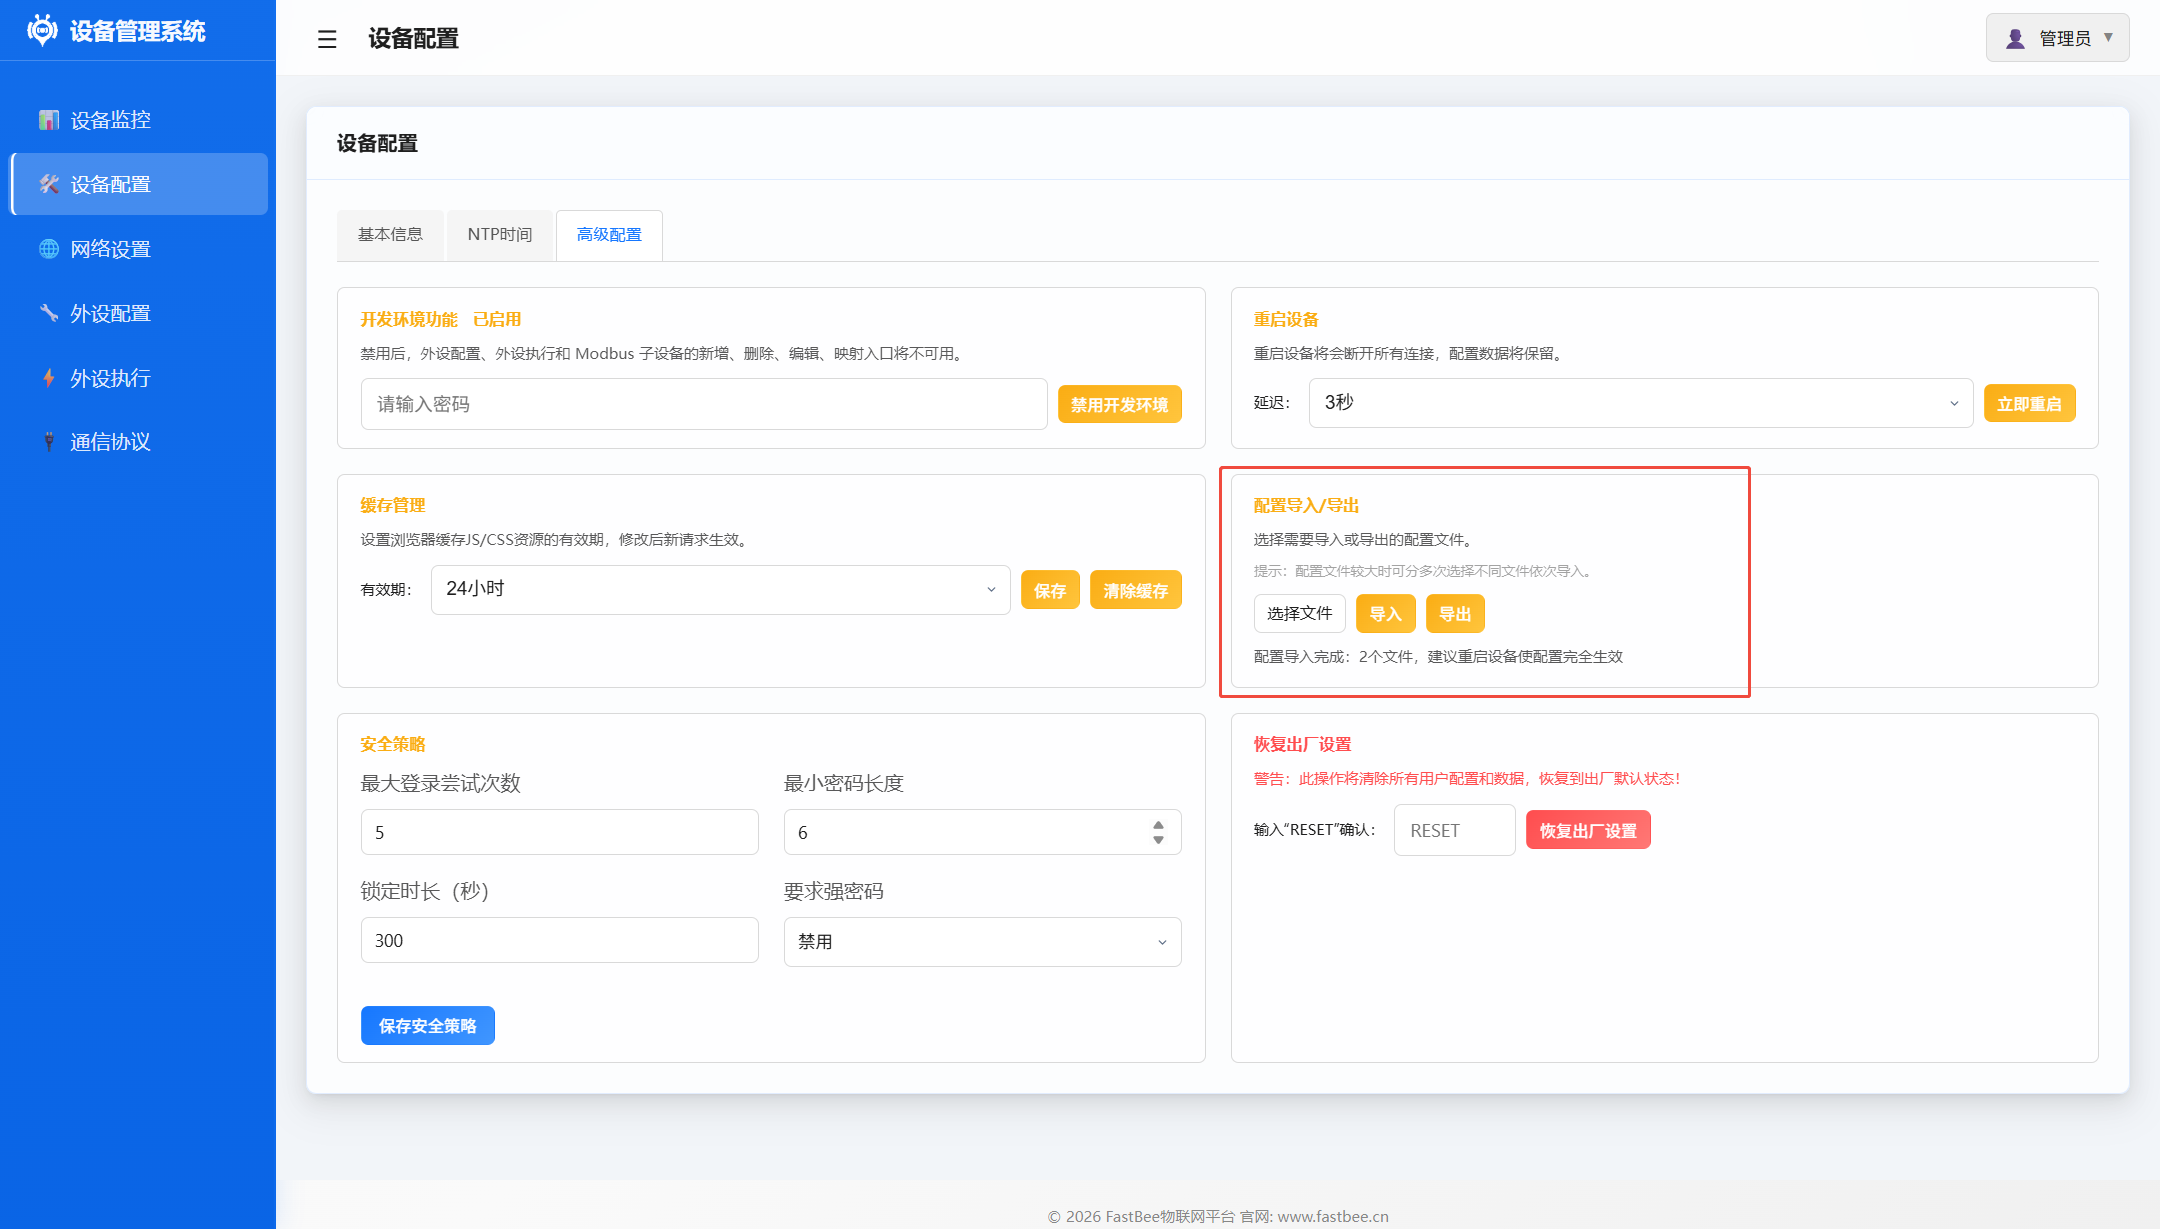Click the 设备监控 chart icon
The width and height of the screenshot is (2160, 1229).
(x=49, y=120)
